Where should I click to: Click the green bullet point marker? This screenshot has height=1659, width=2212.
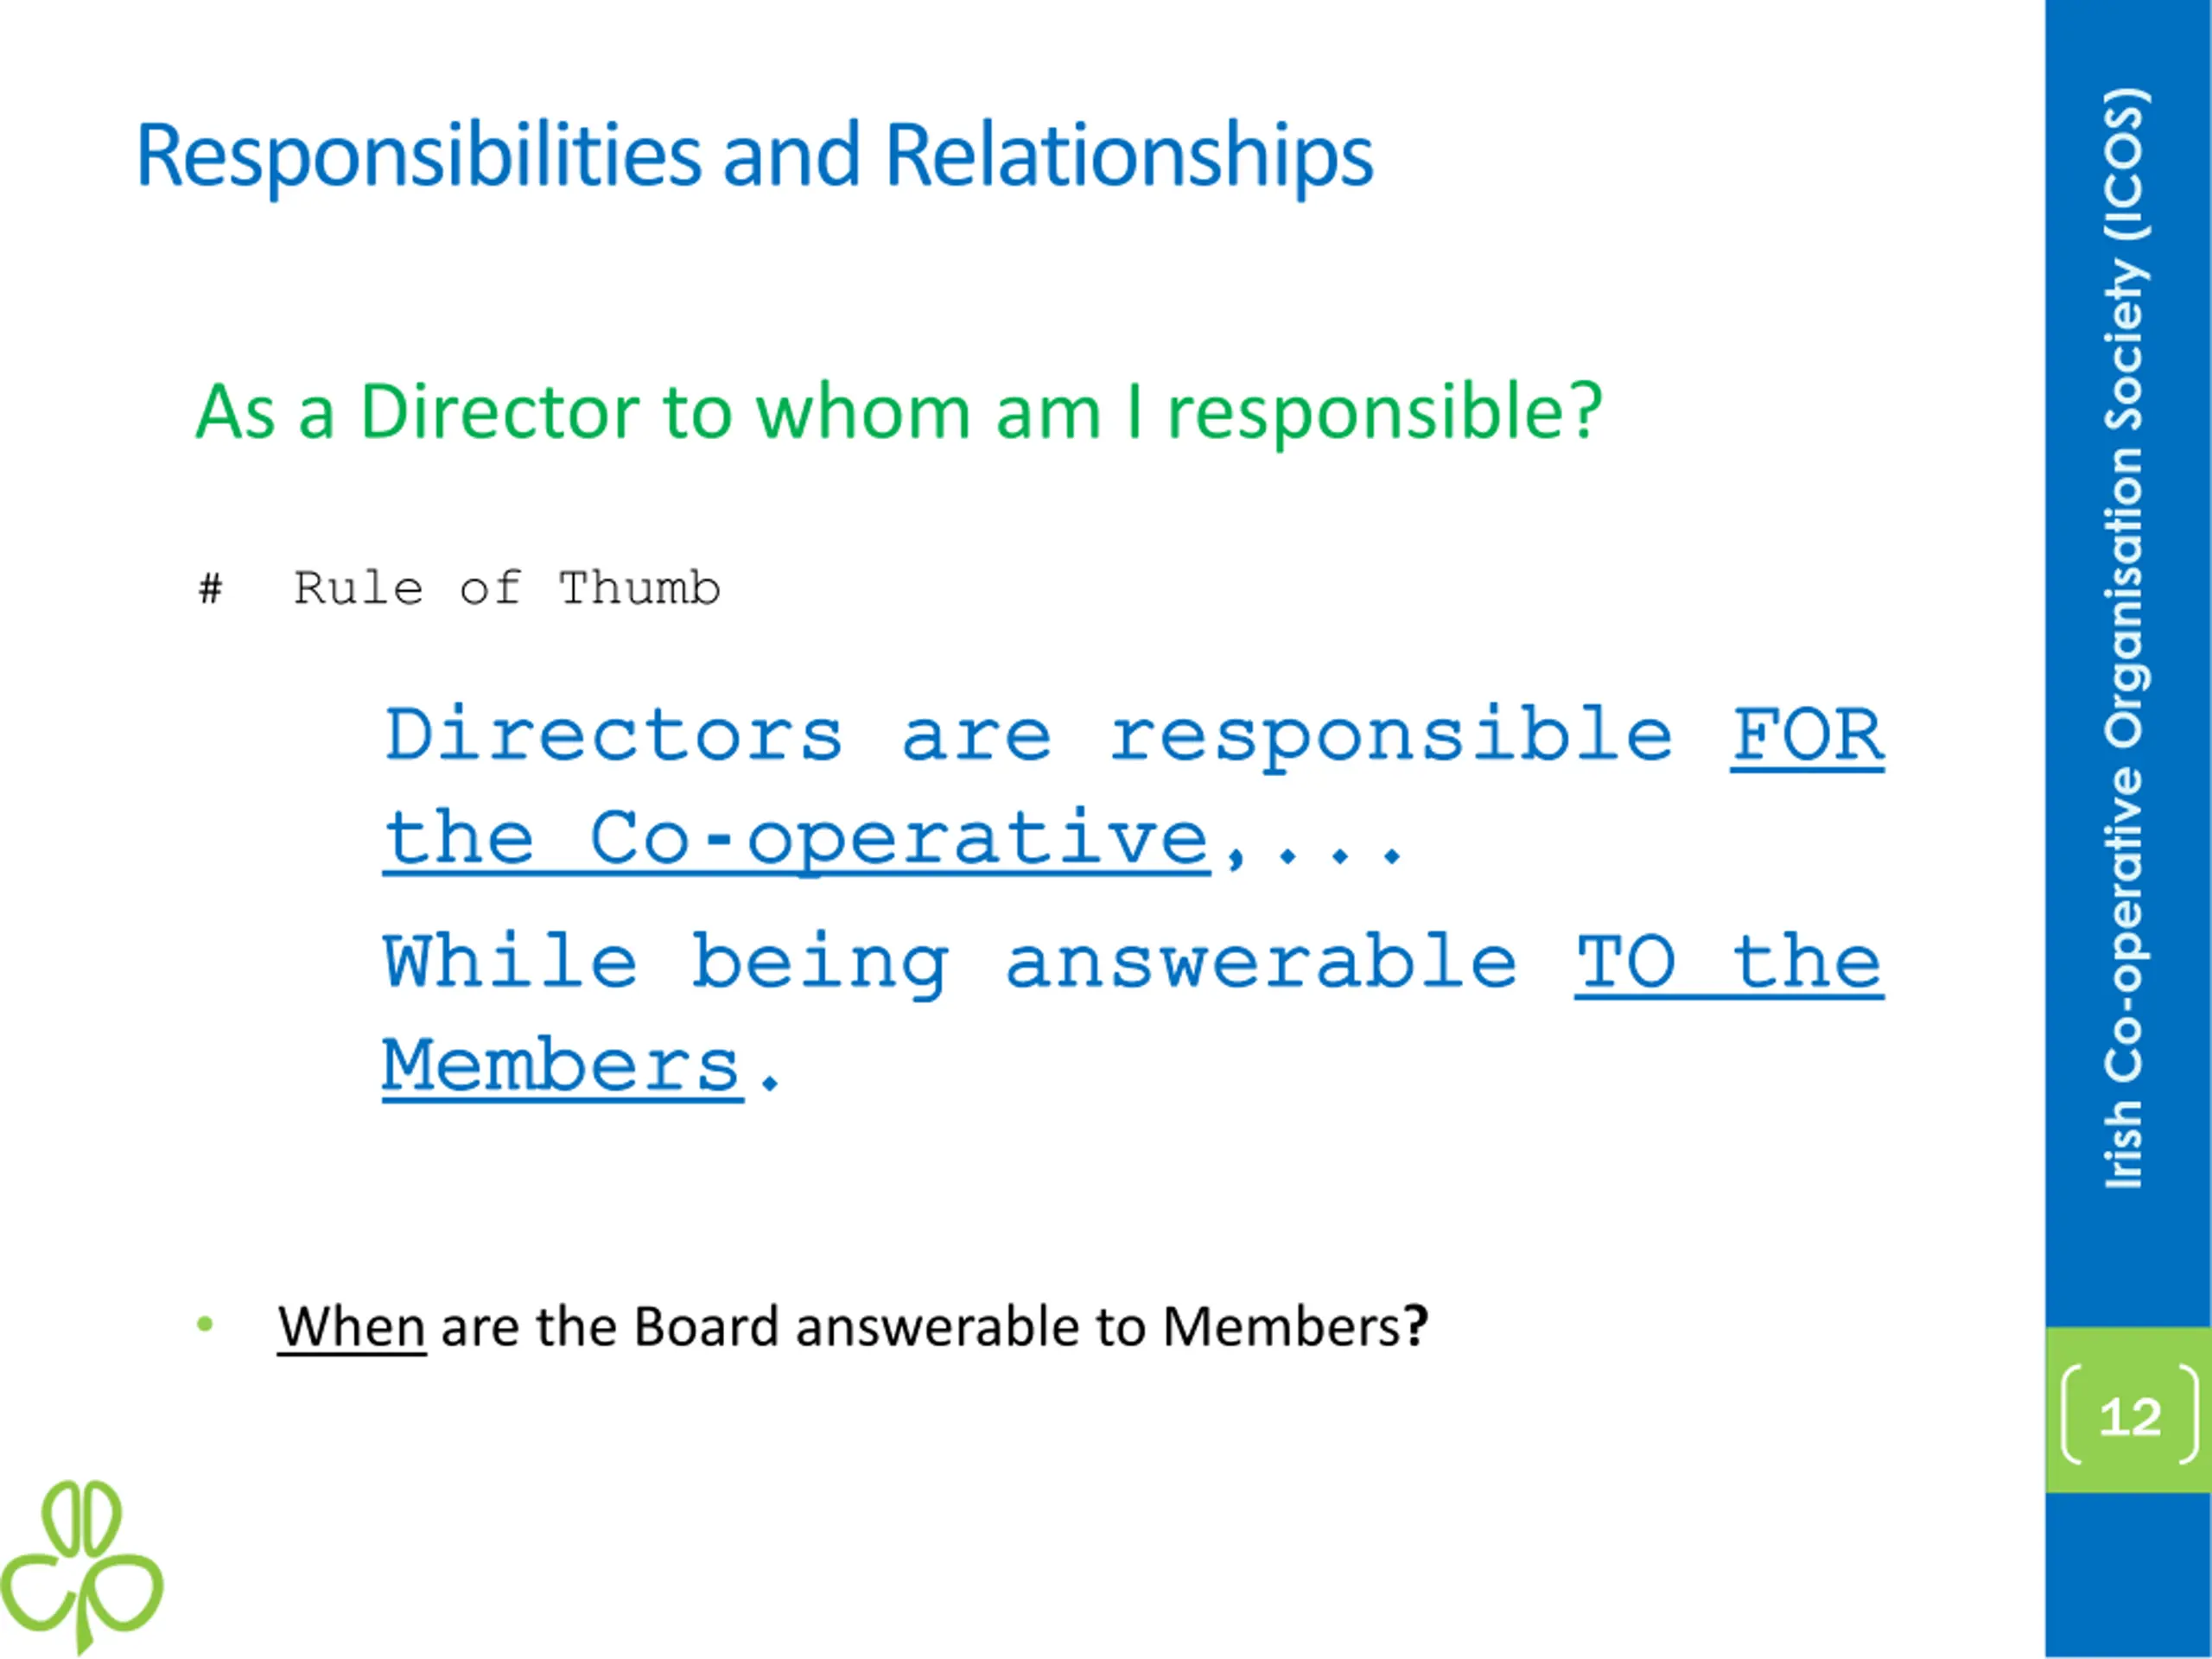pos(206,1325)
